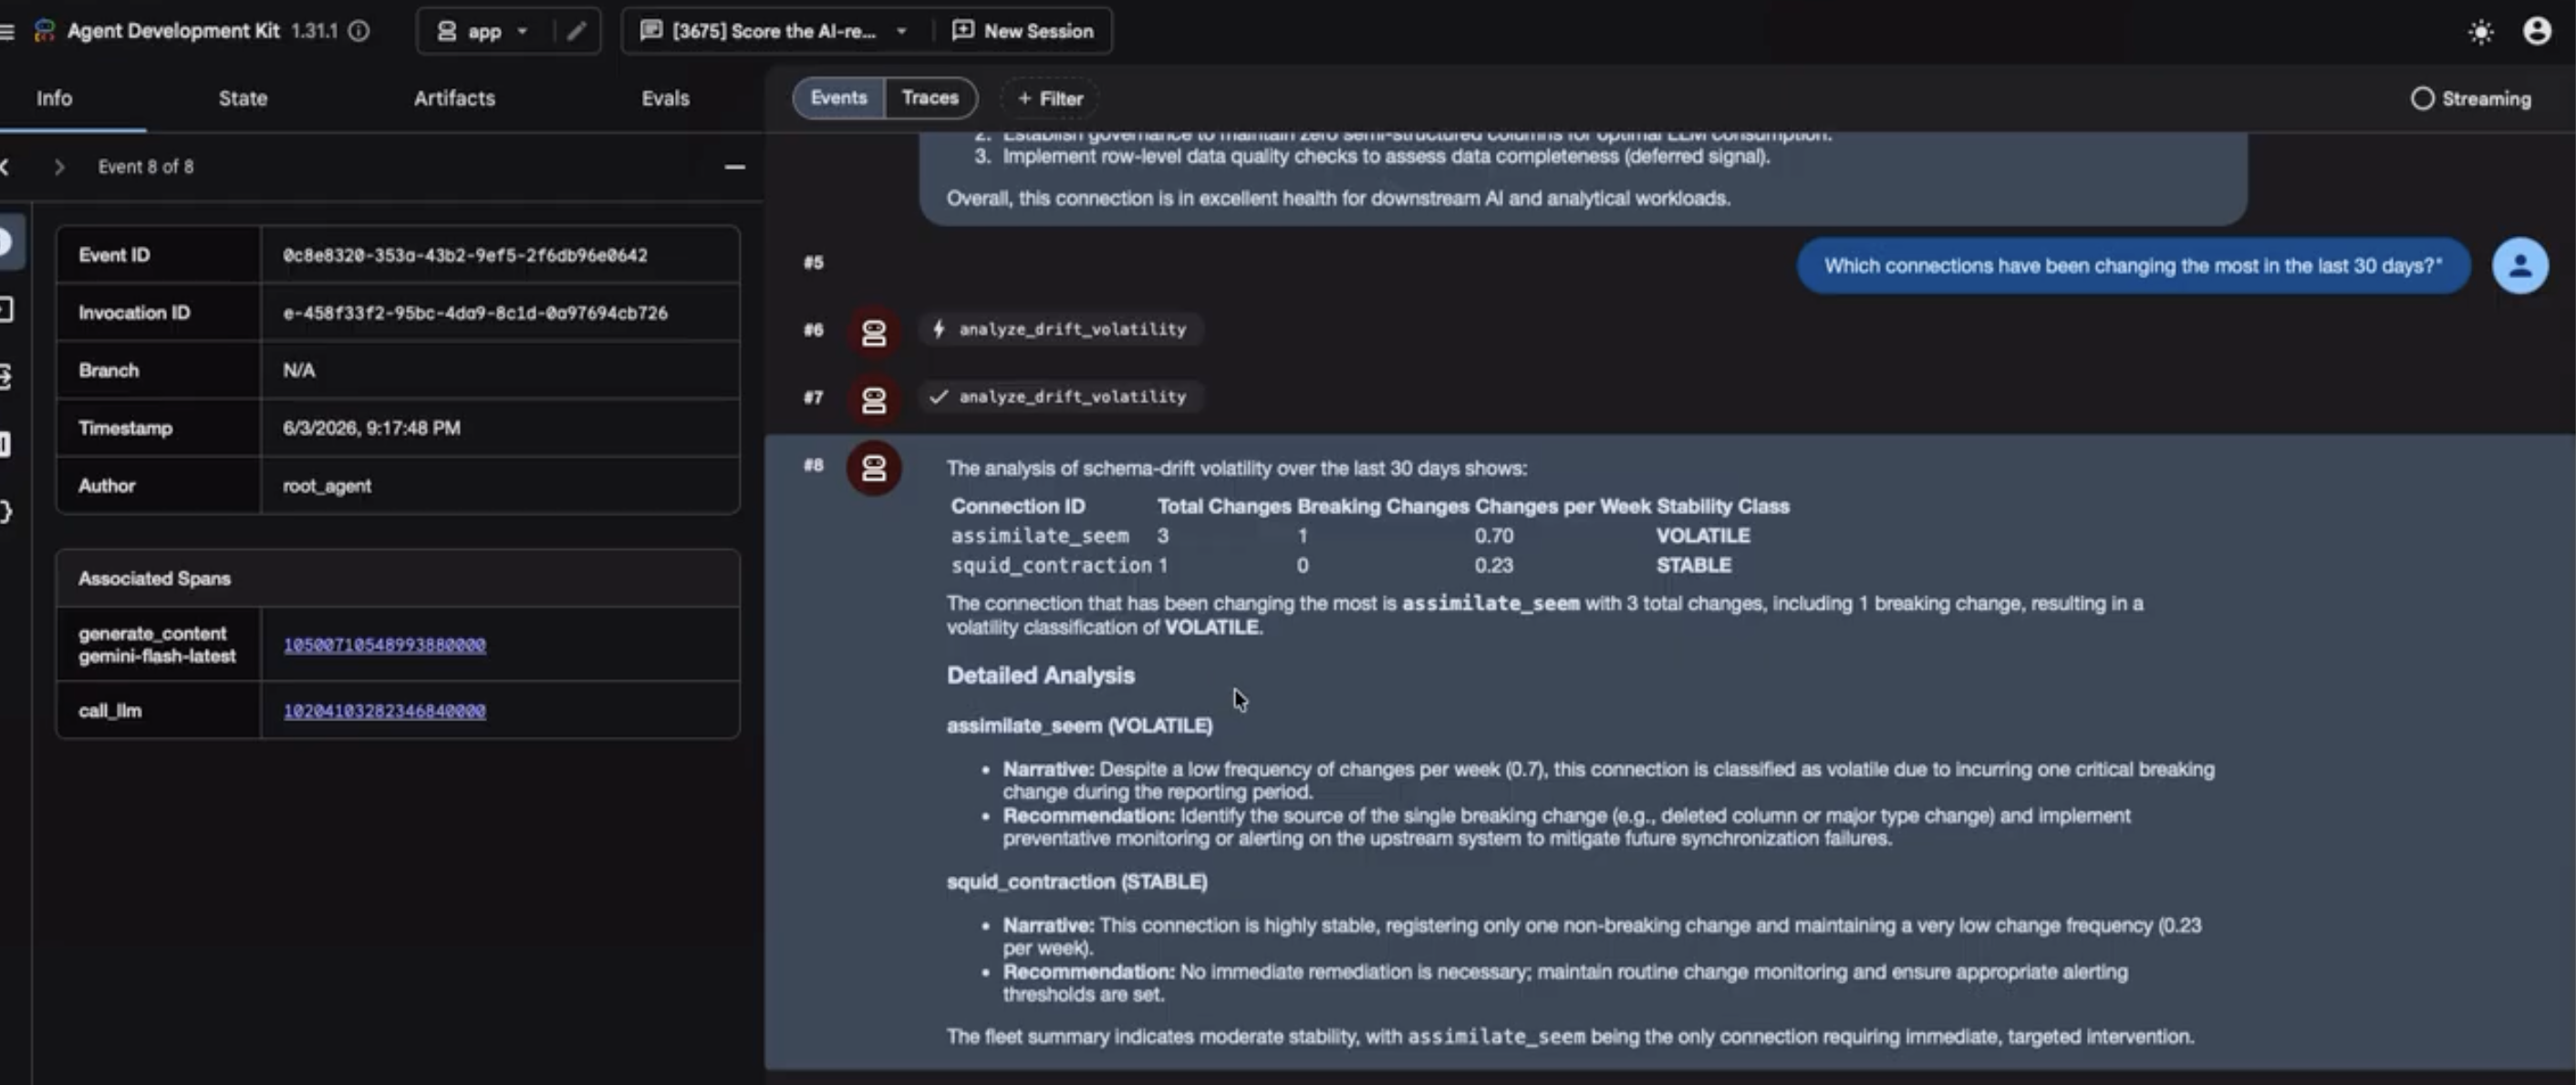Viewport: 2576px width, 1085px height.
Task: Click the Invocation ID value e-458f33f2...
Action: coord(475,313)
